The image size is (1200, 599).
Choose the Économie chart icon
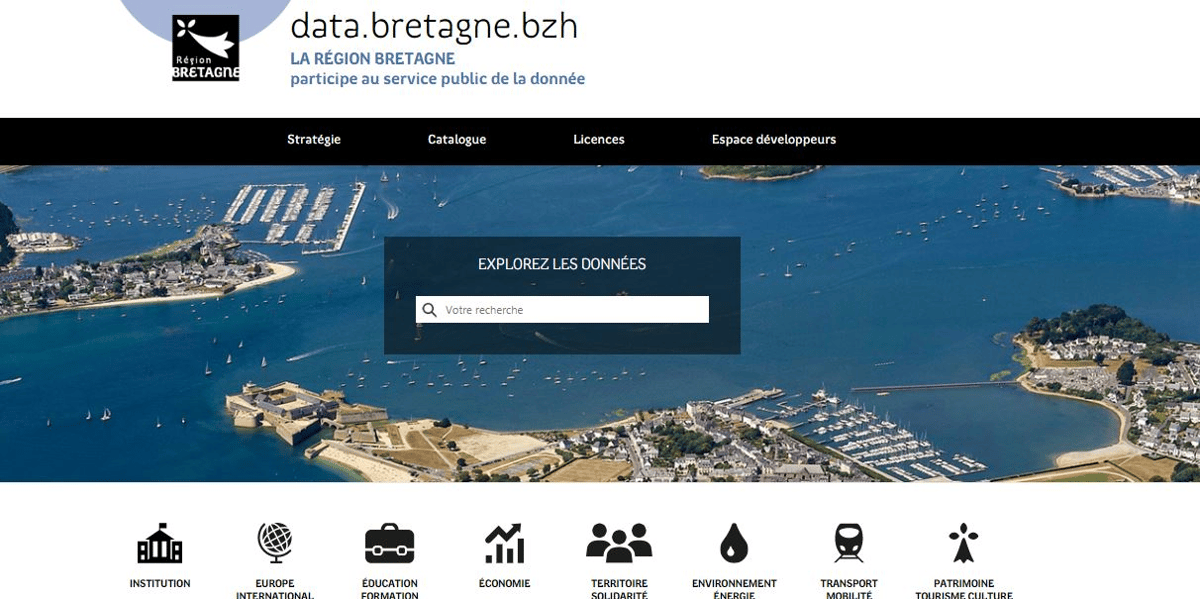tap(504, 543)
